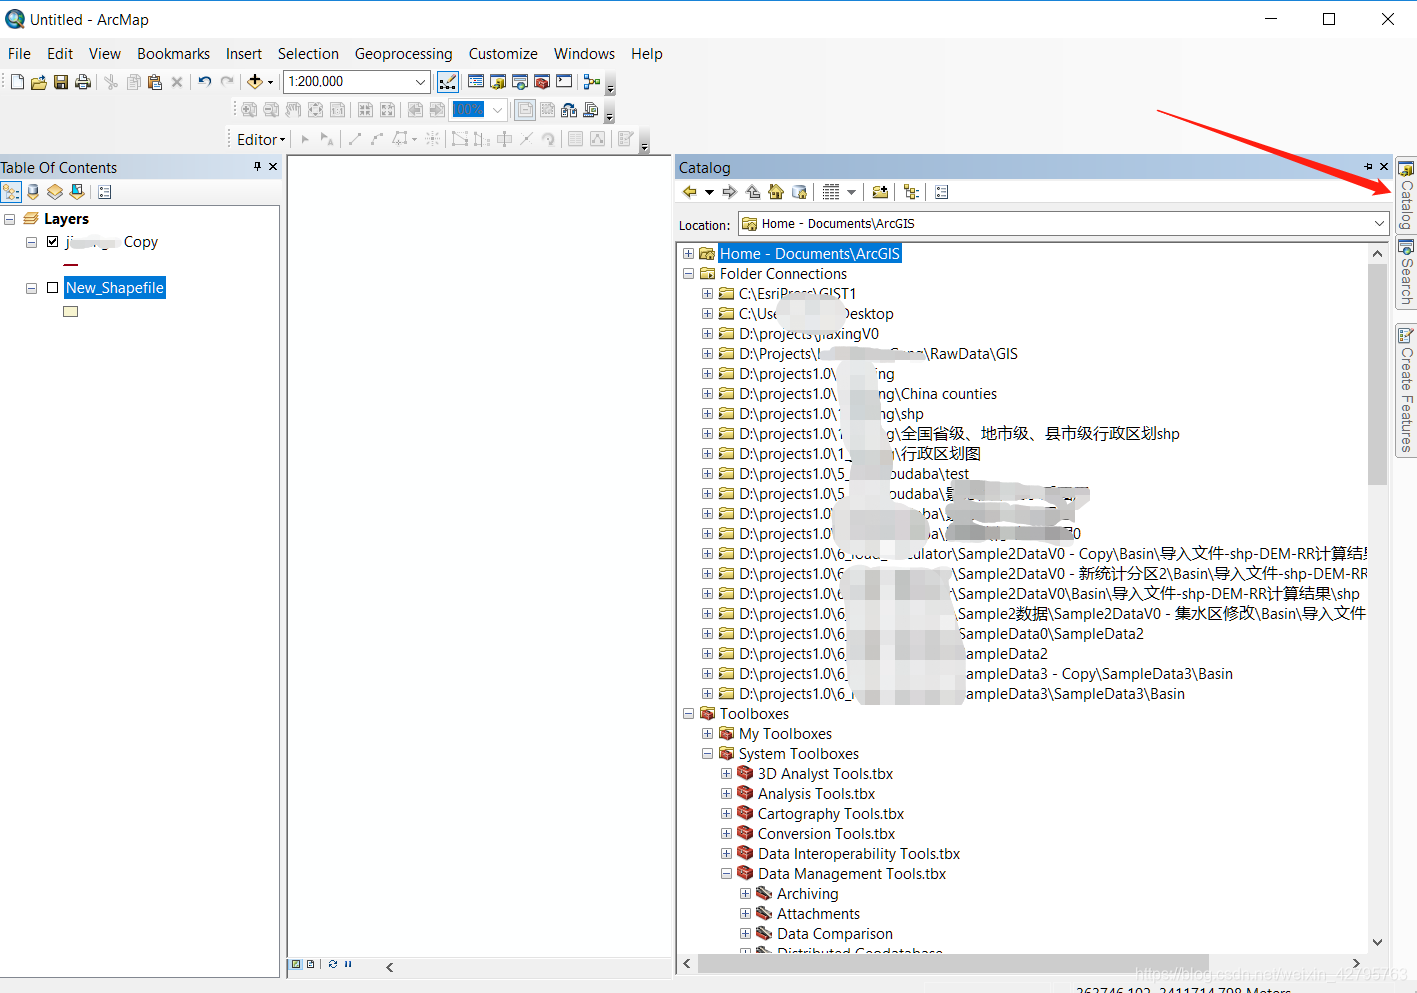The width and height of the screenshot is (1417, 993).
Task: Go to Default Geodatabase in Catalog
Action: pos(799,192)
